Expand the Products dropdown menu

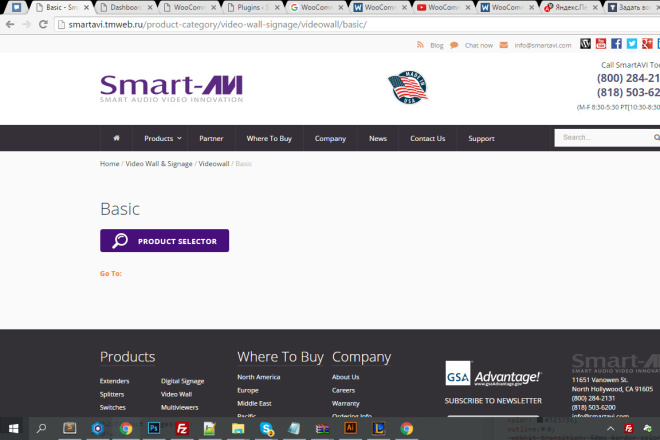point(162,138)
